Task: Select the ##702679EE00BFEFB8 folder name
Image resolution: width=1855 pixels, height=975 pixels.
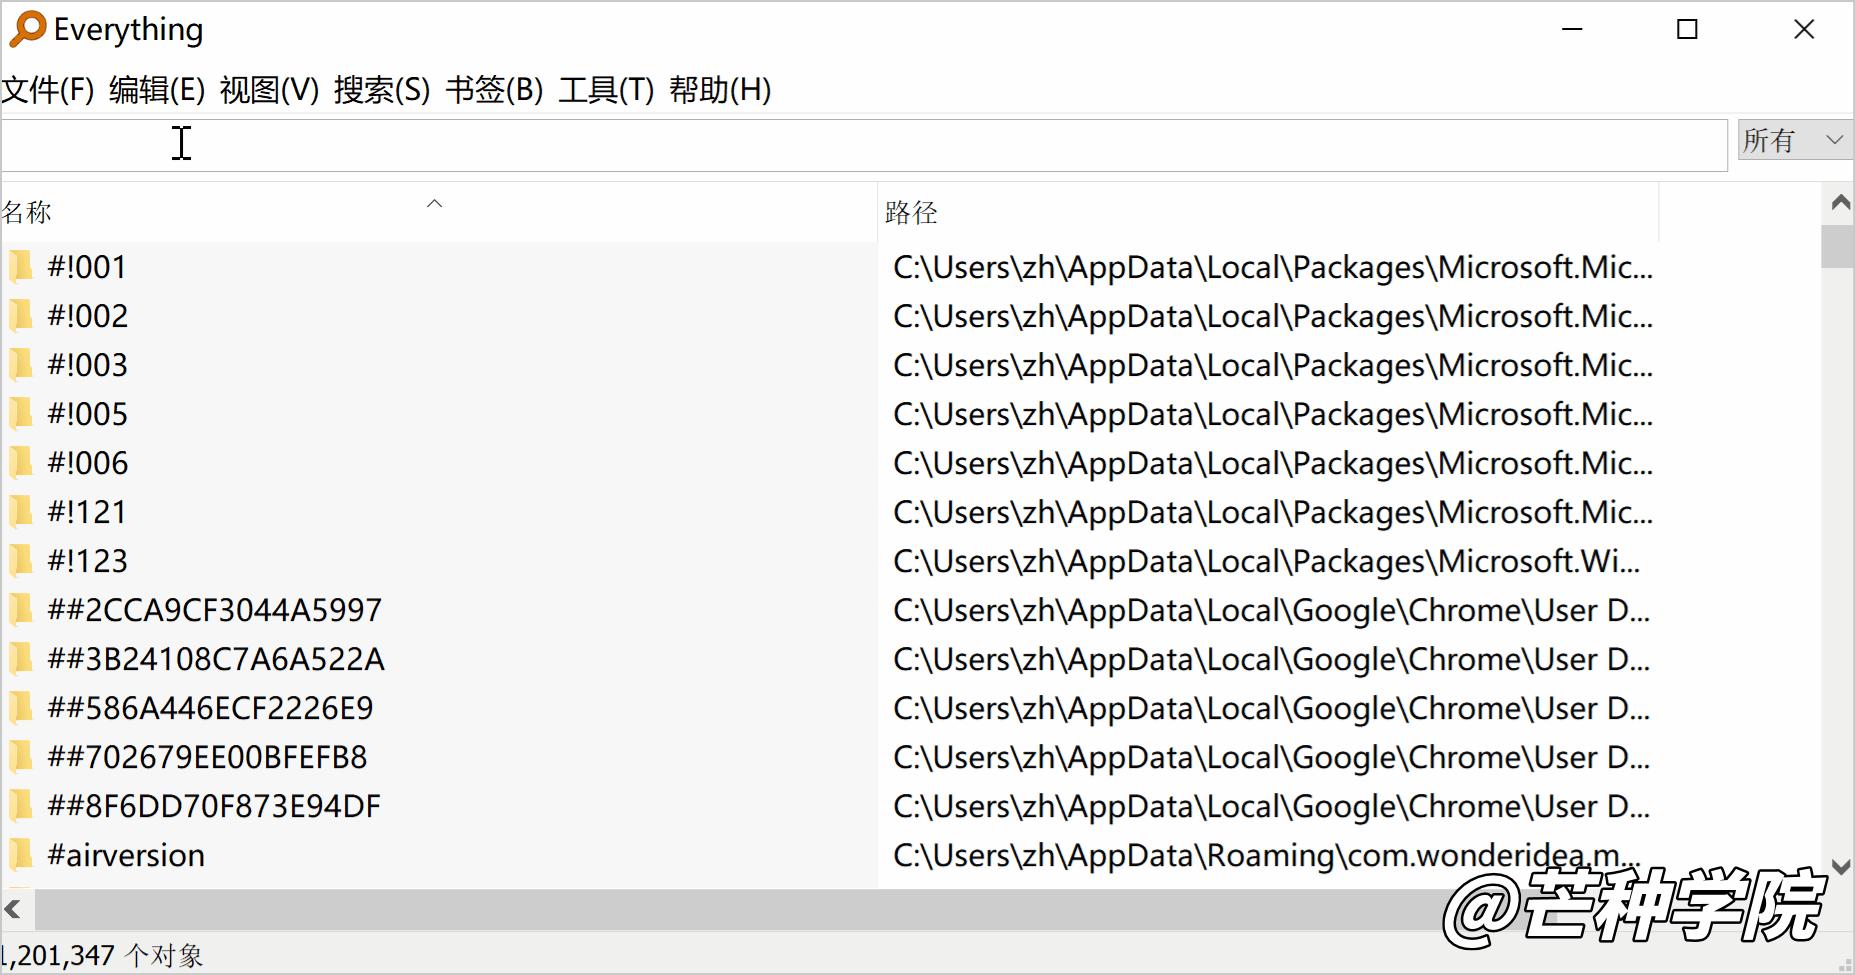Action: 207,757
